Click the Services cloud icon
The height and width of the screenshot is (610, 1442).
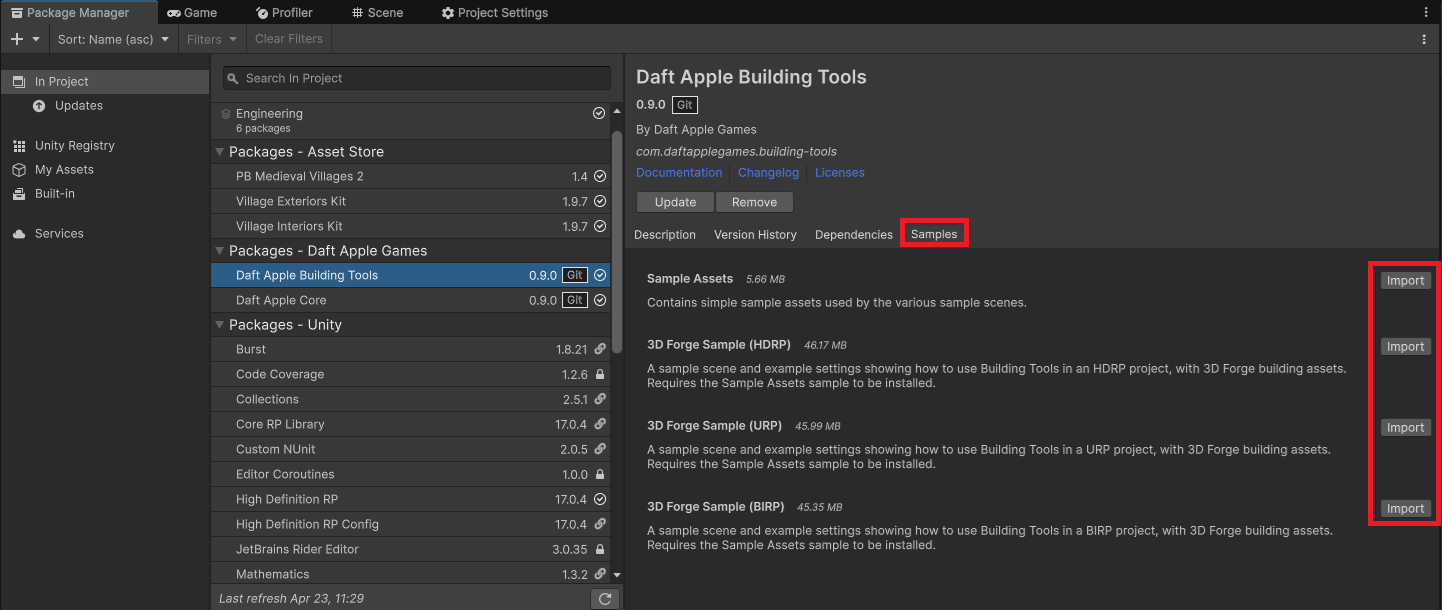click(18, 234)
